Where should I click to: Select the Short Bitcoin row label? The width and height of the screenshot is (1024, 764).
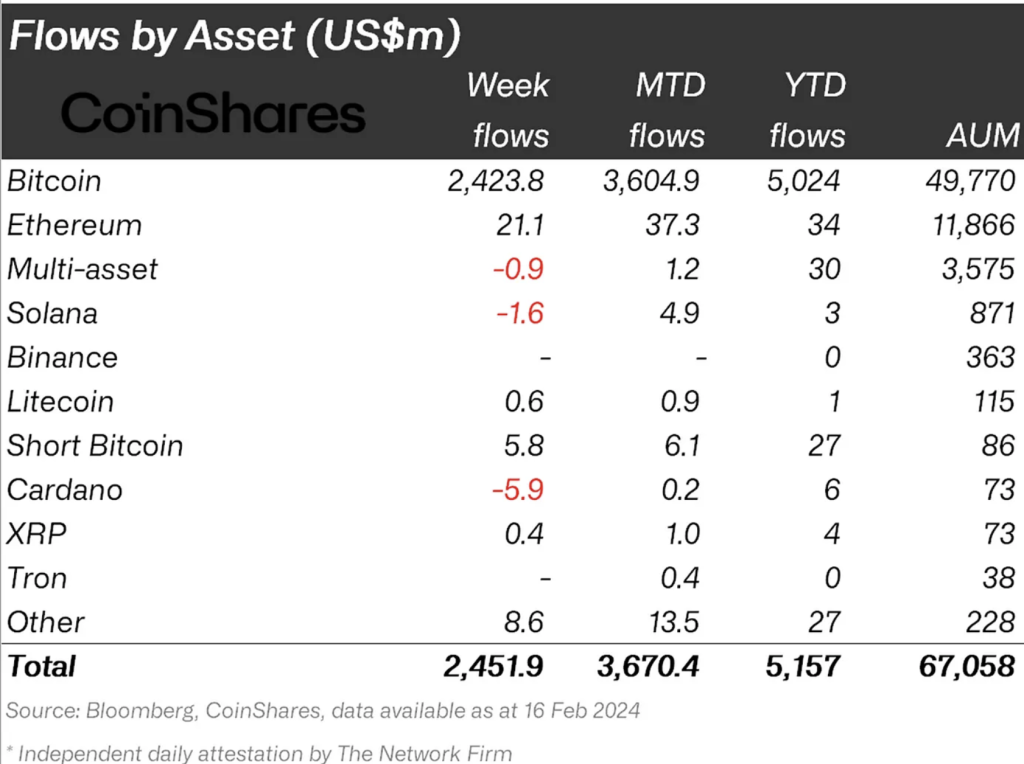[95, 445]
